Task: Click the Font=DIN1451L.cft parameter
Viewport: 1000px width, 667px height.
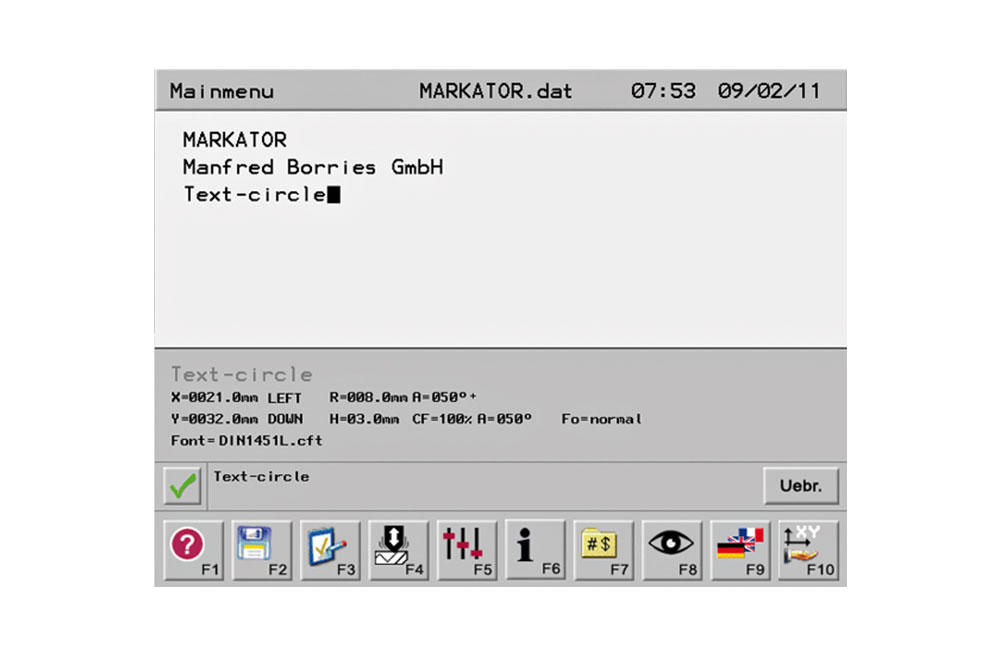Action: pos(247,441)
